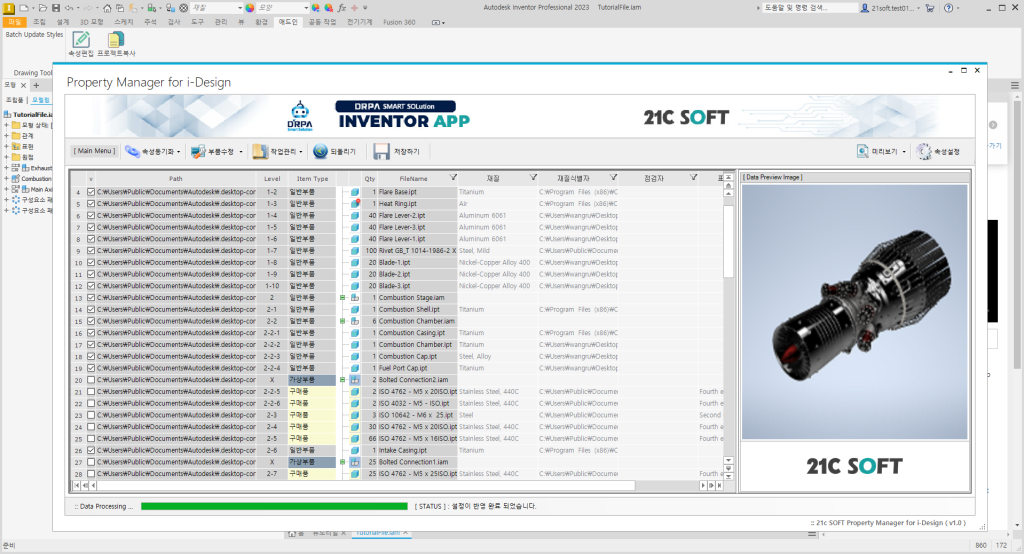Click the Open folder icon in quick access toolbar
1024x554 pixels.
tap(42, 8)
